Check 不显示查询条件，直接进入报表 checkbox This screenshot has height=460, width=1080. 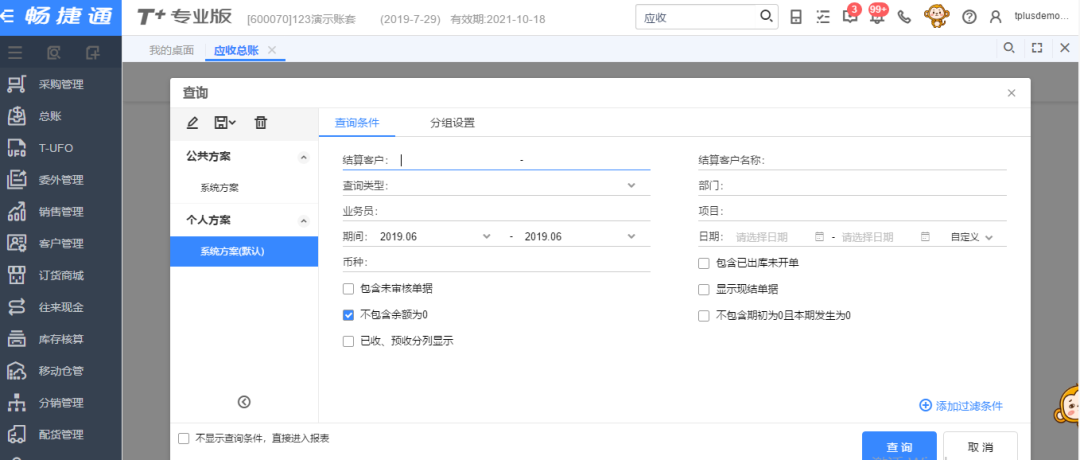(x=183, y=438)
